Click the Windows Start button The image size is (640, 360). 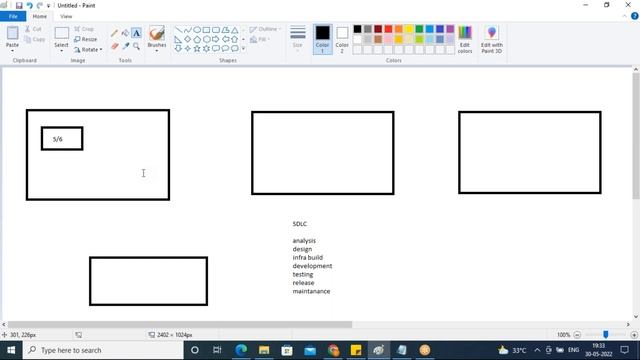click(11, 350)
